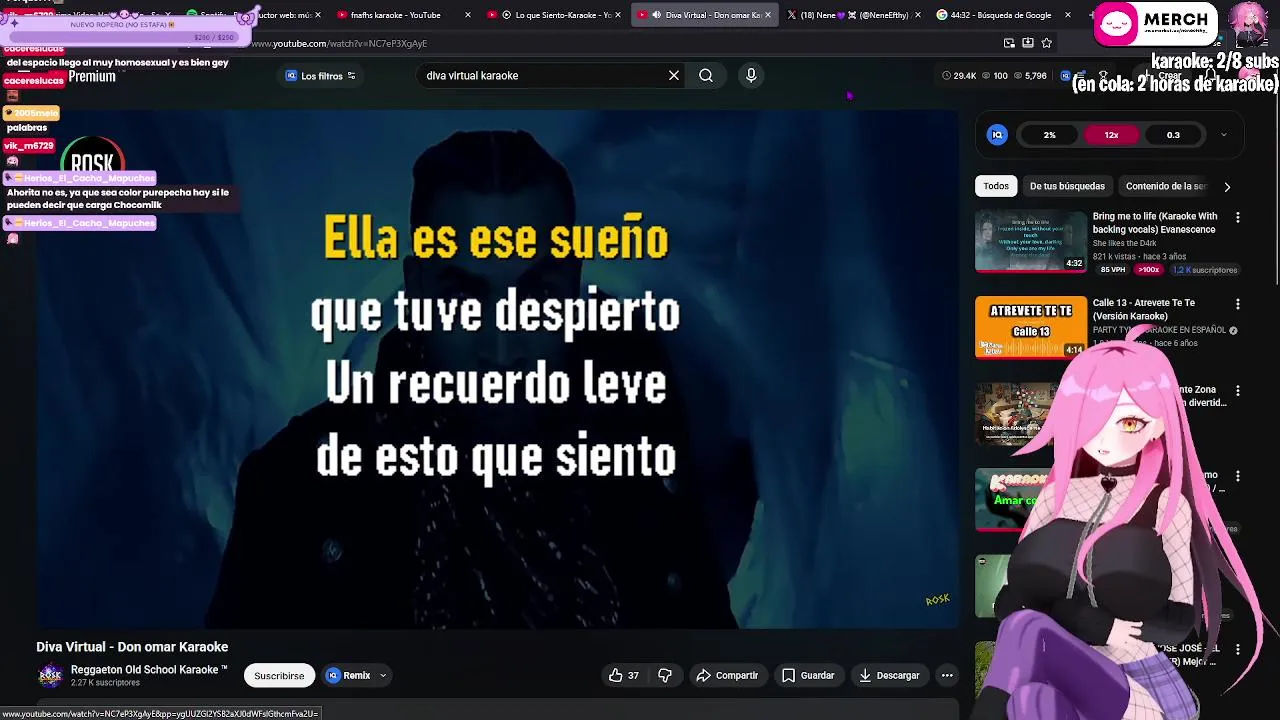
Task: Switch to Lo que Siento-Karaoke tab
Action: point(553,15)
